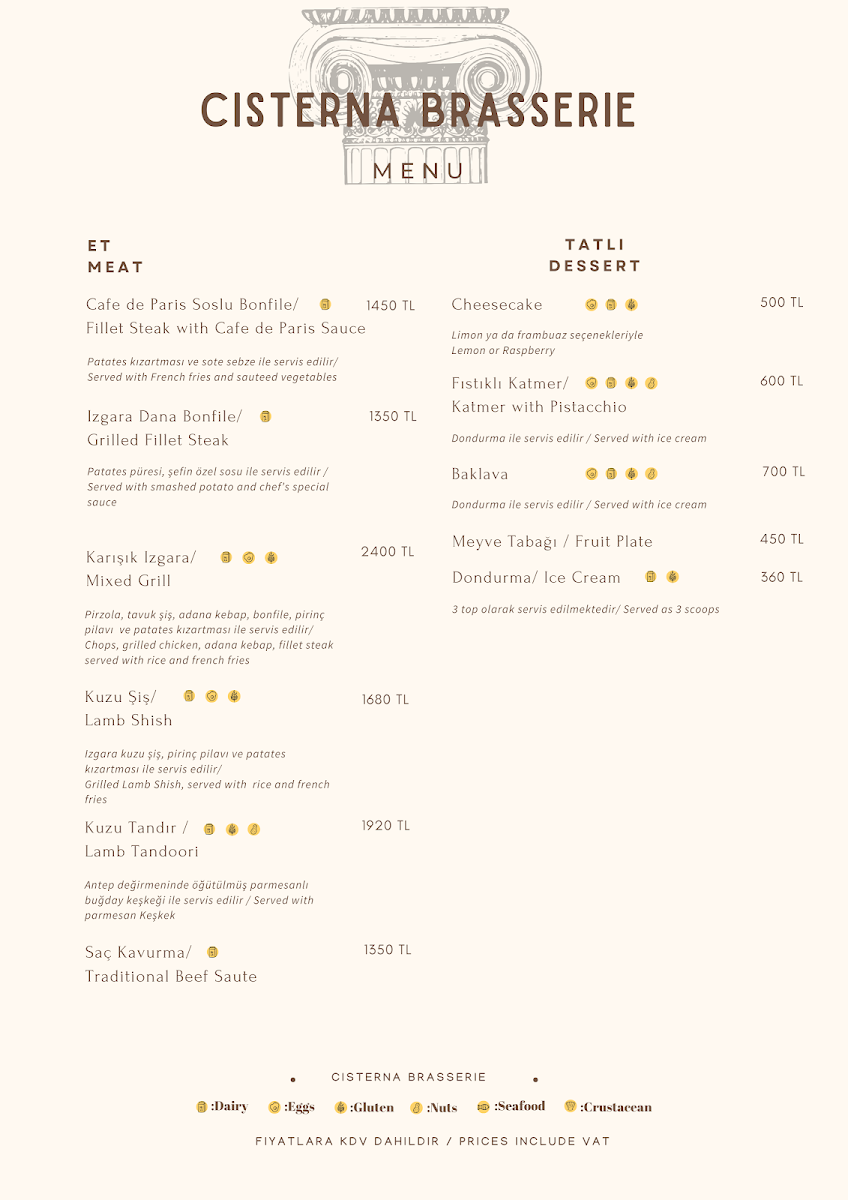Image resolution: width=848 pixels, height=1200 pixels.
Task: Select the ET MEAT section heading
Action: click(x=115, y=256)
